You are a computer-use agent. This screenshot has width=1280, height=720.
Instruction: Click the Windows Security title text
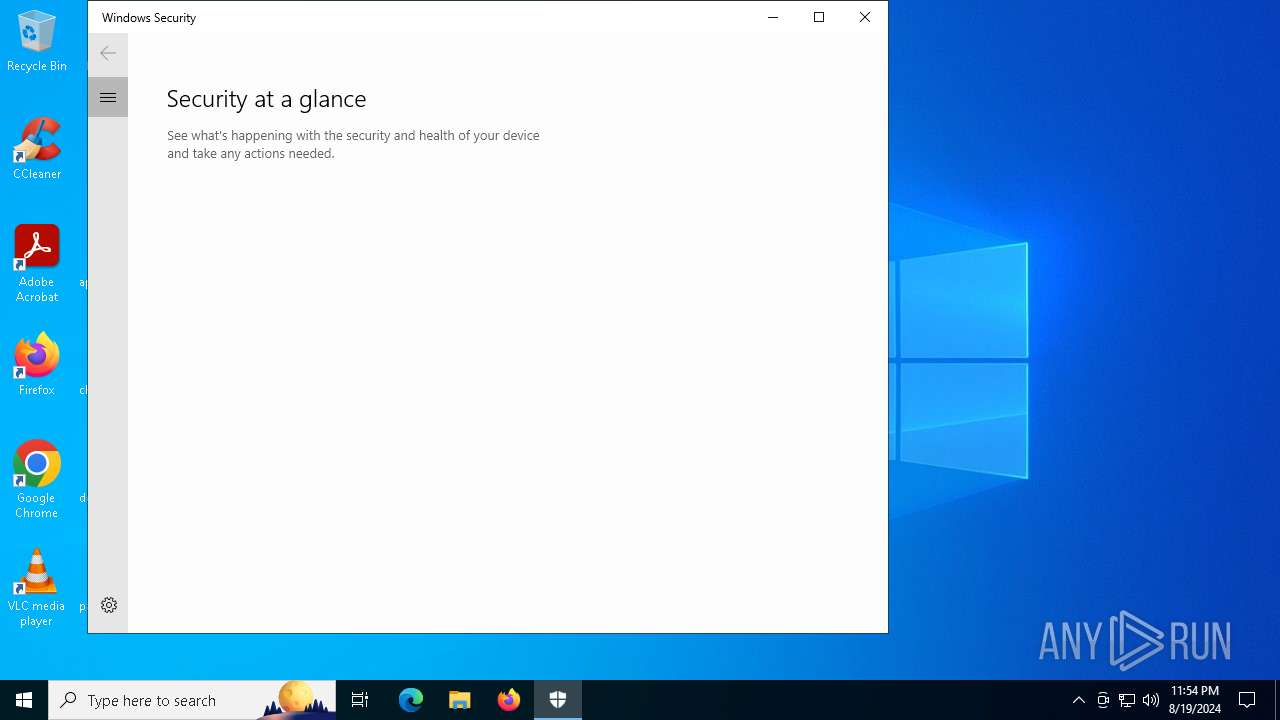pyautogui.click(x=149, y=17)
